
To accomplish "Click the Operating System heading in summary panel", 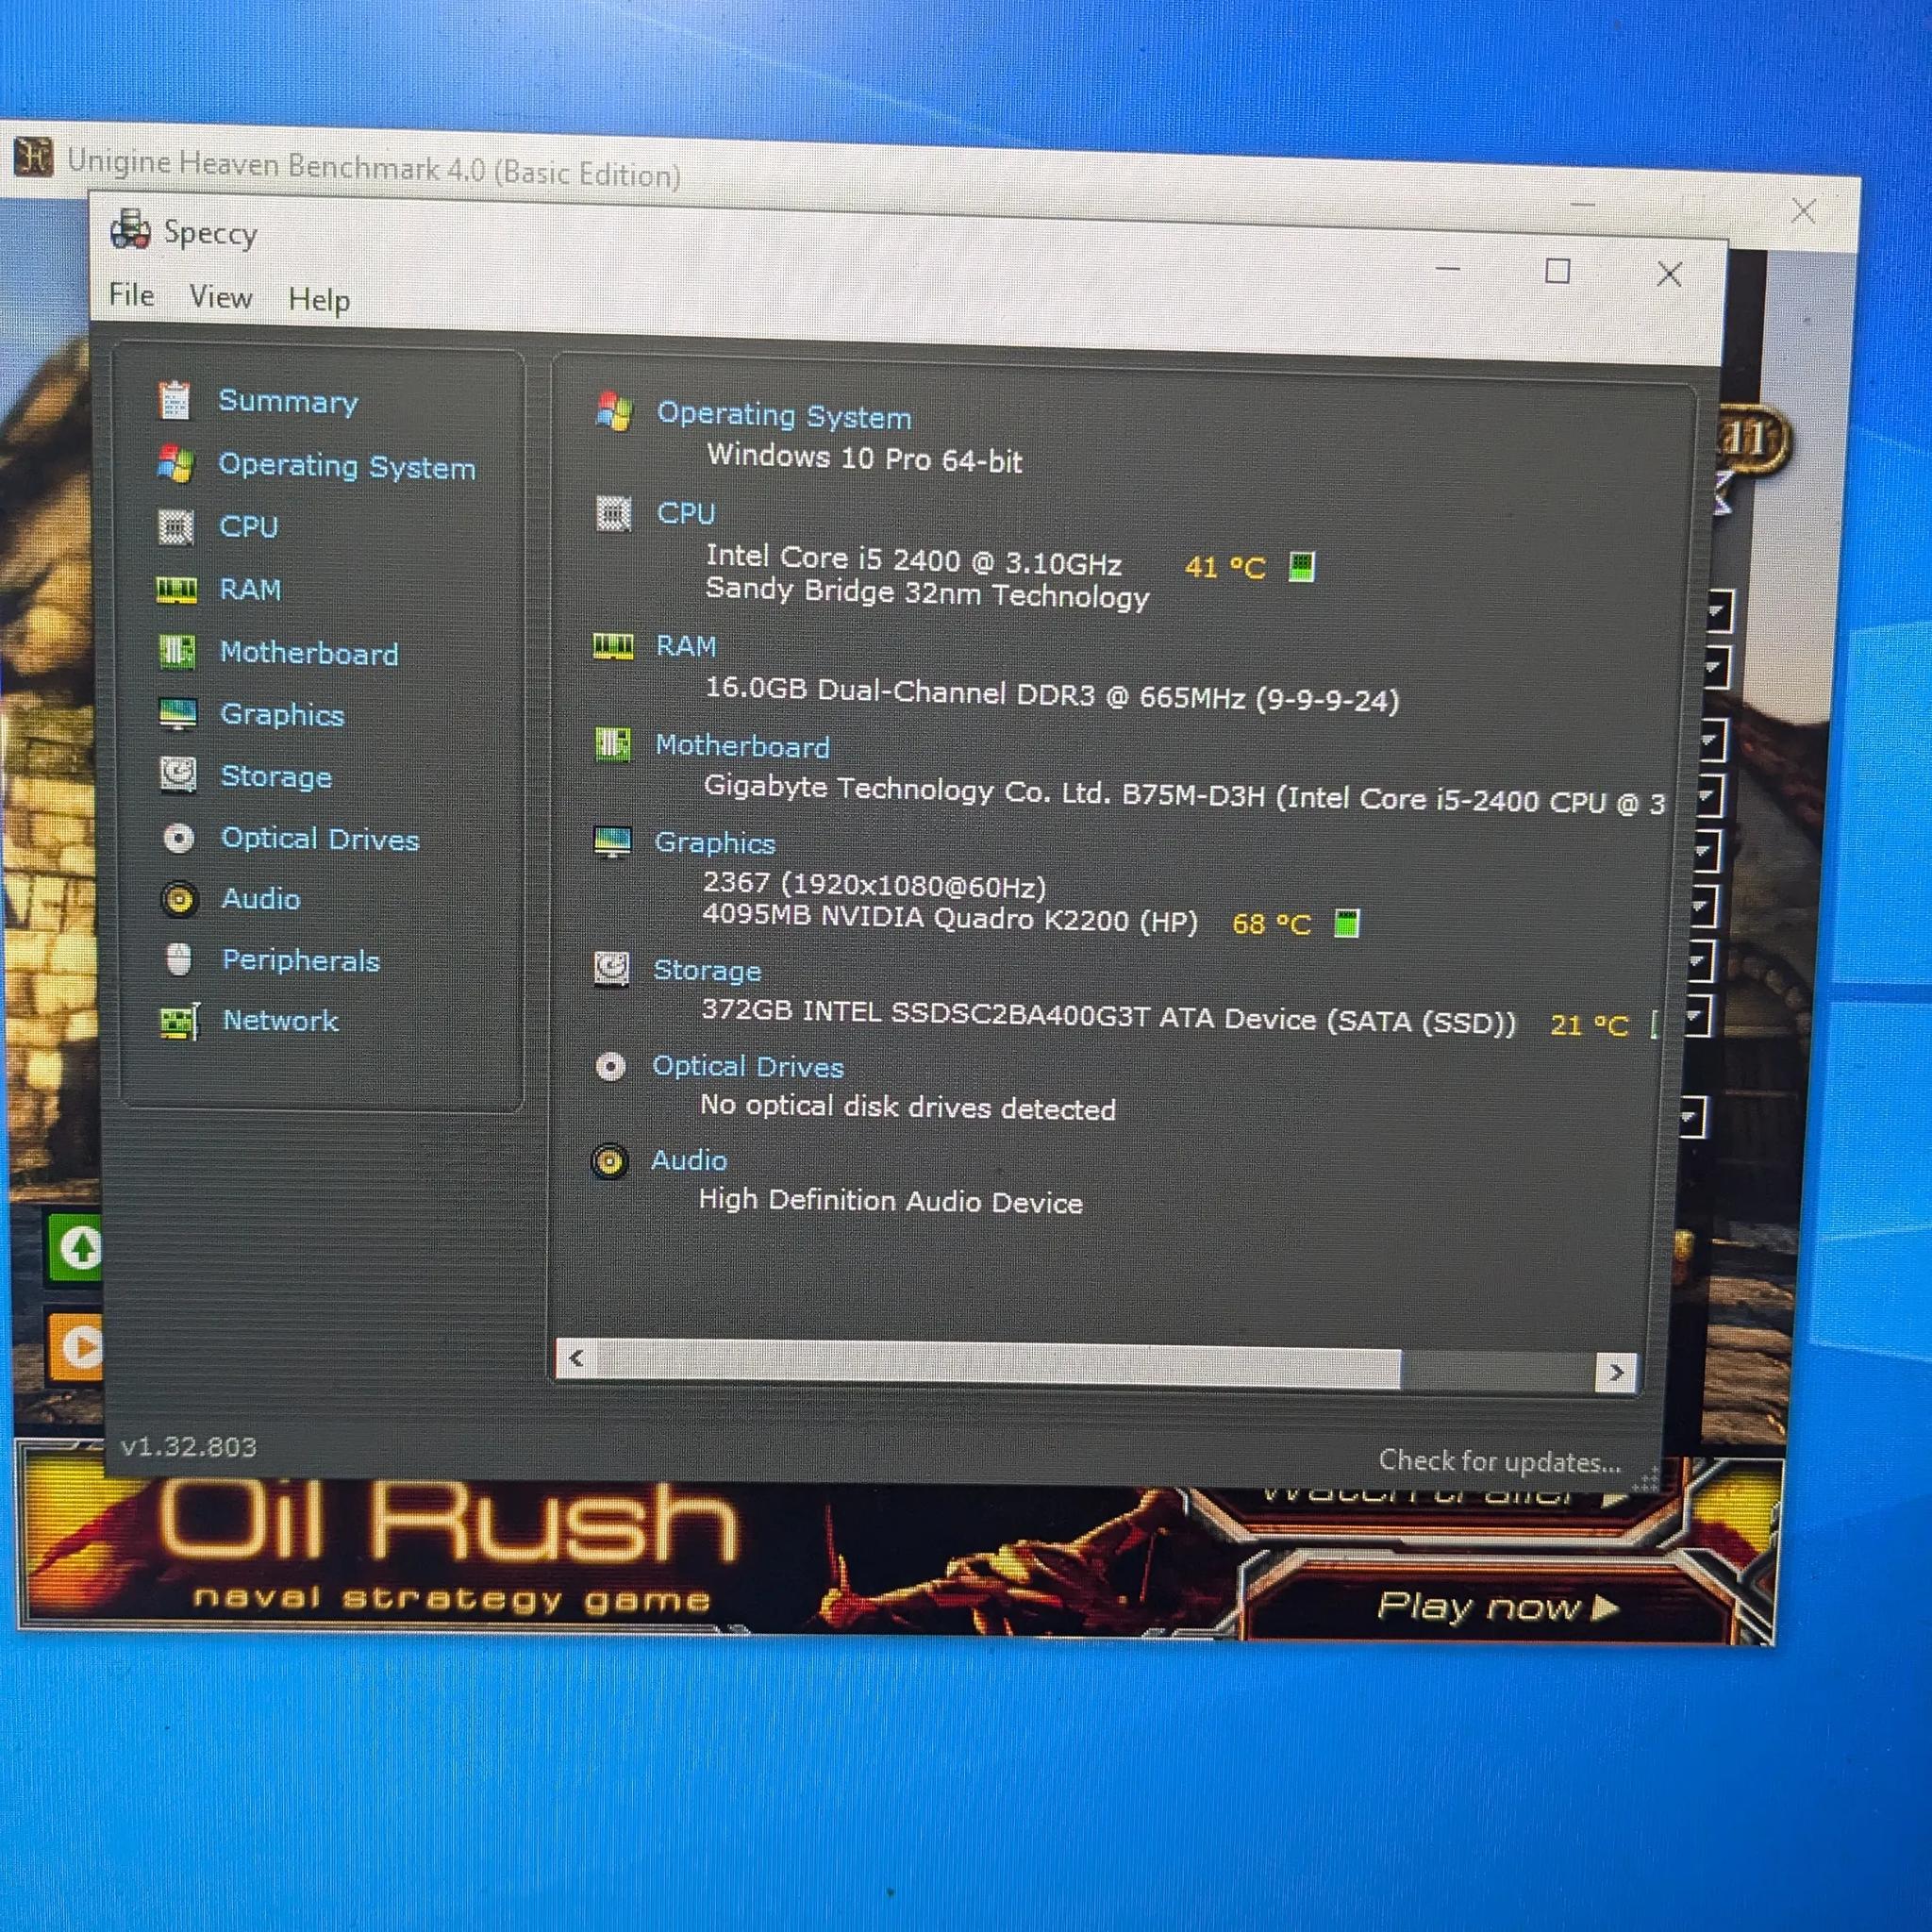I will [784, 415].
